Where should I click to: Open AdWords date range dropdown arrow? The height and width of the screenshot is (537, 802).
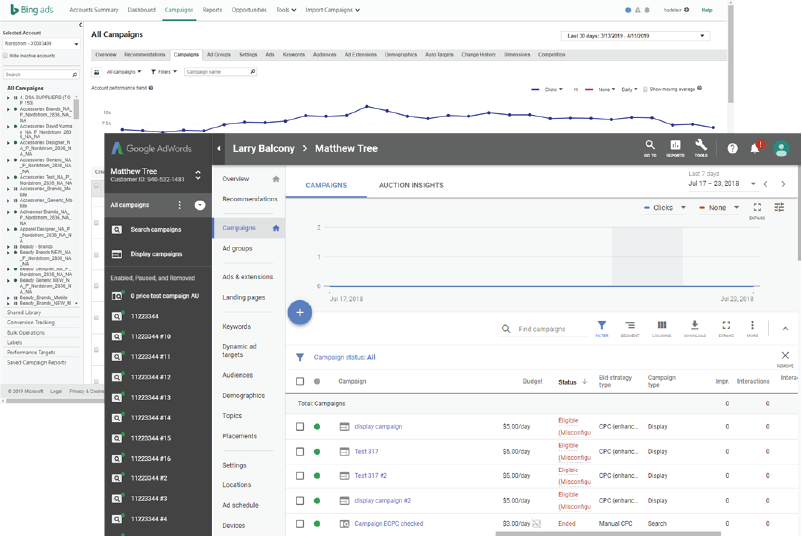(753, 184)
